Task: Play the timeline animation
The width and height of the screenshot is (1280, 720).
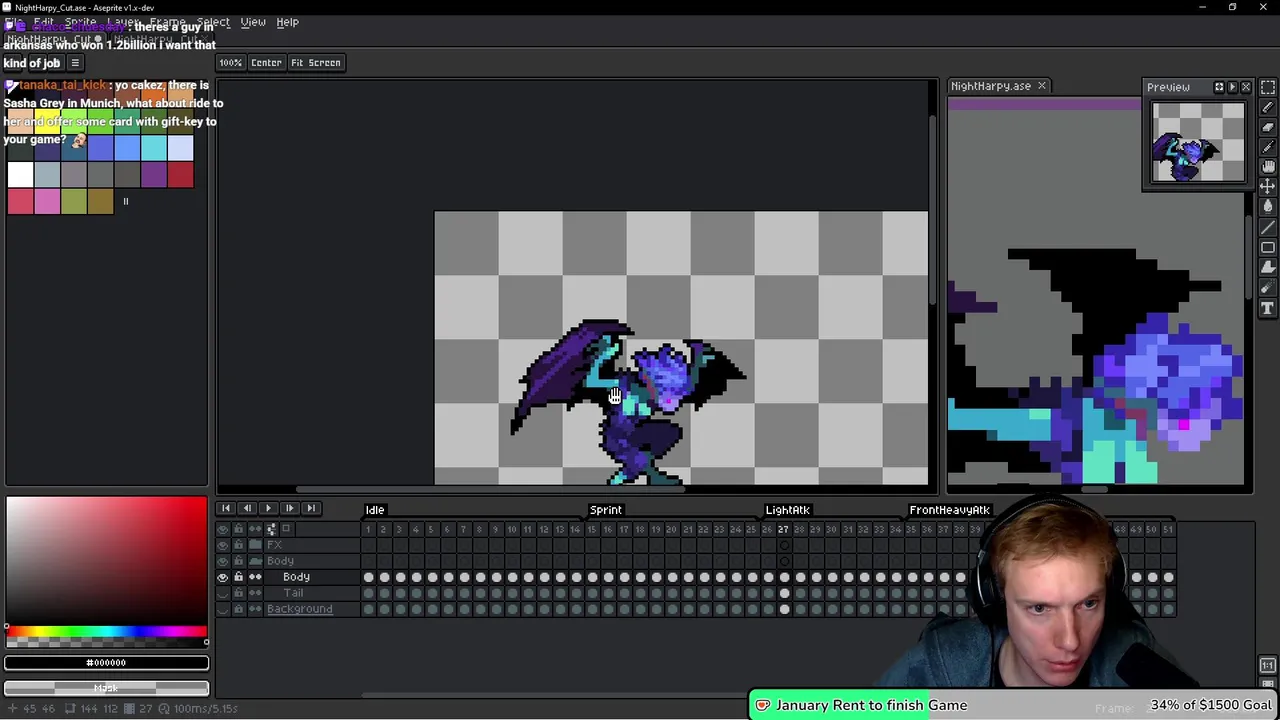Action: click(268, 509)
